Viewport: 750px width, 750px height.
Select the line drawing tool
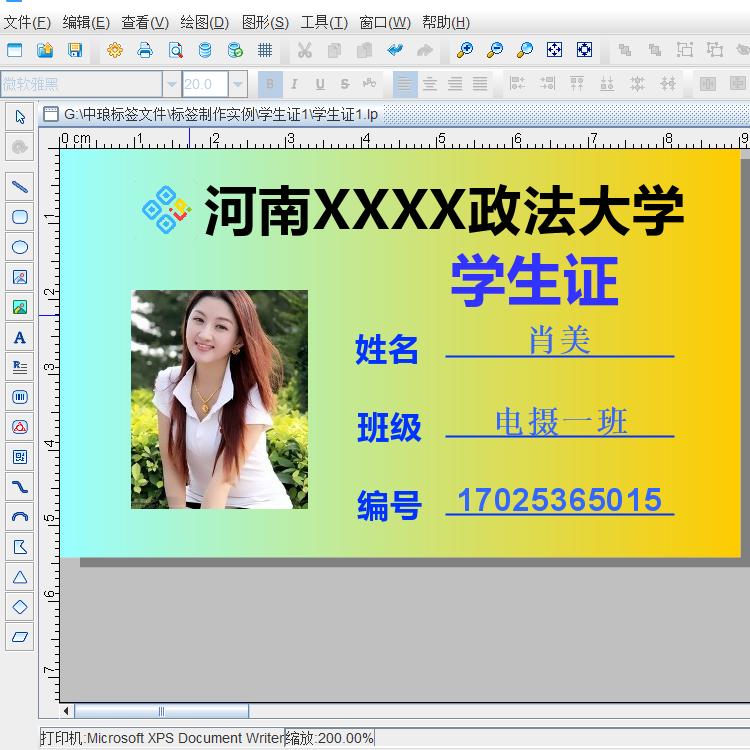tap(19, 187)
